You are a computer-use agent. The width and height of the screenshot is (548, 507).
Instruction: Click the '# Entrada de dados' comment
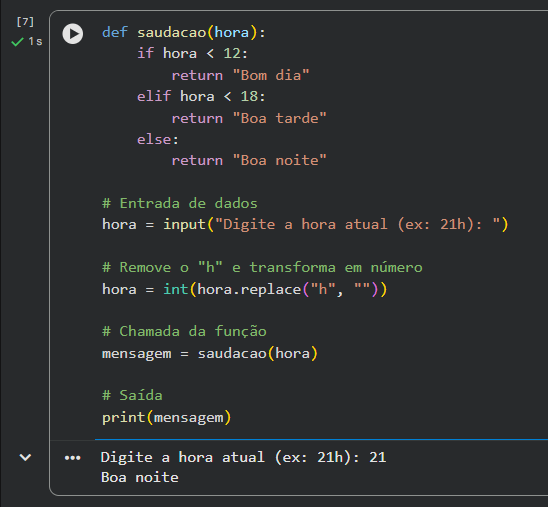pyautogui.click(x=180, y=203)
